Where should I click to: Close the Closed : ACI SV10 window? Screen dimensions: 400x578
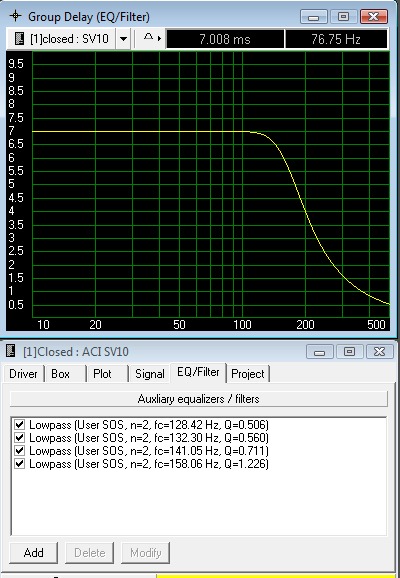pos(379,352)
